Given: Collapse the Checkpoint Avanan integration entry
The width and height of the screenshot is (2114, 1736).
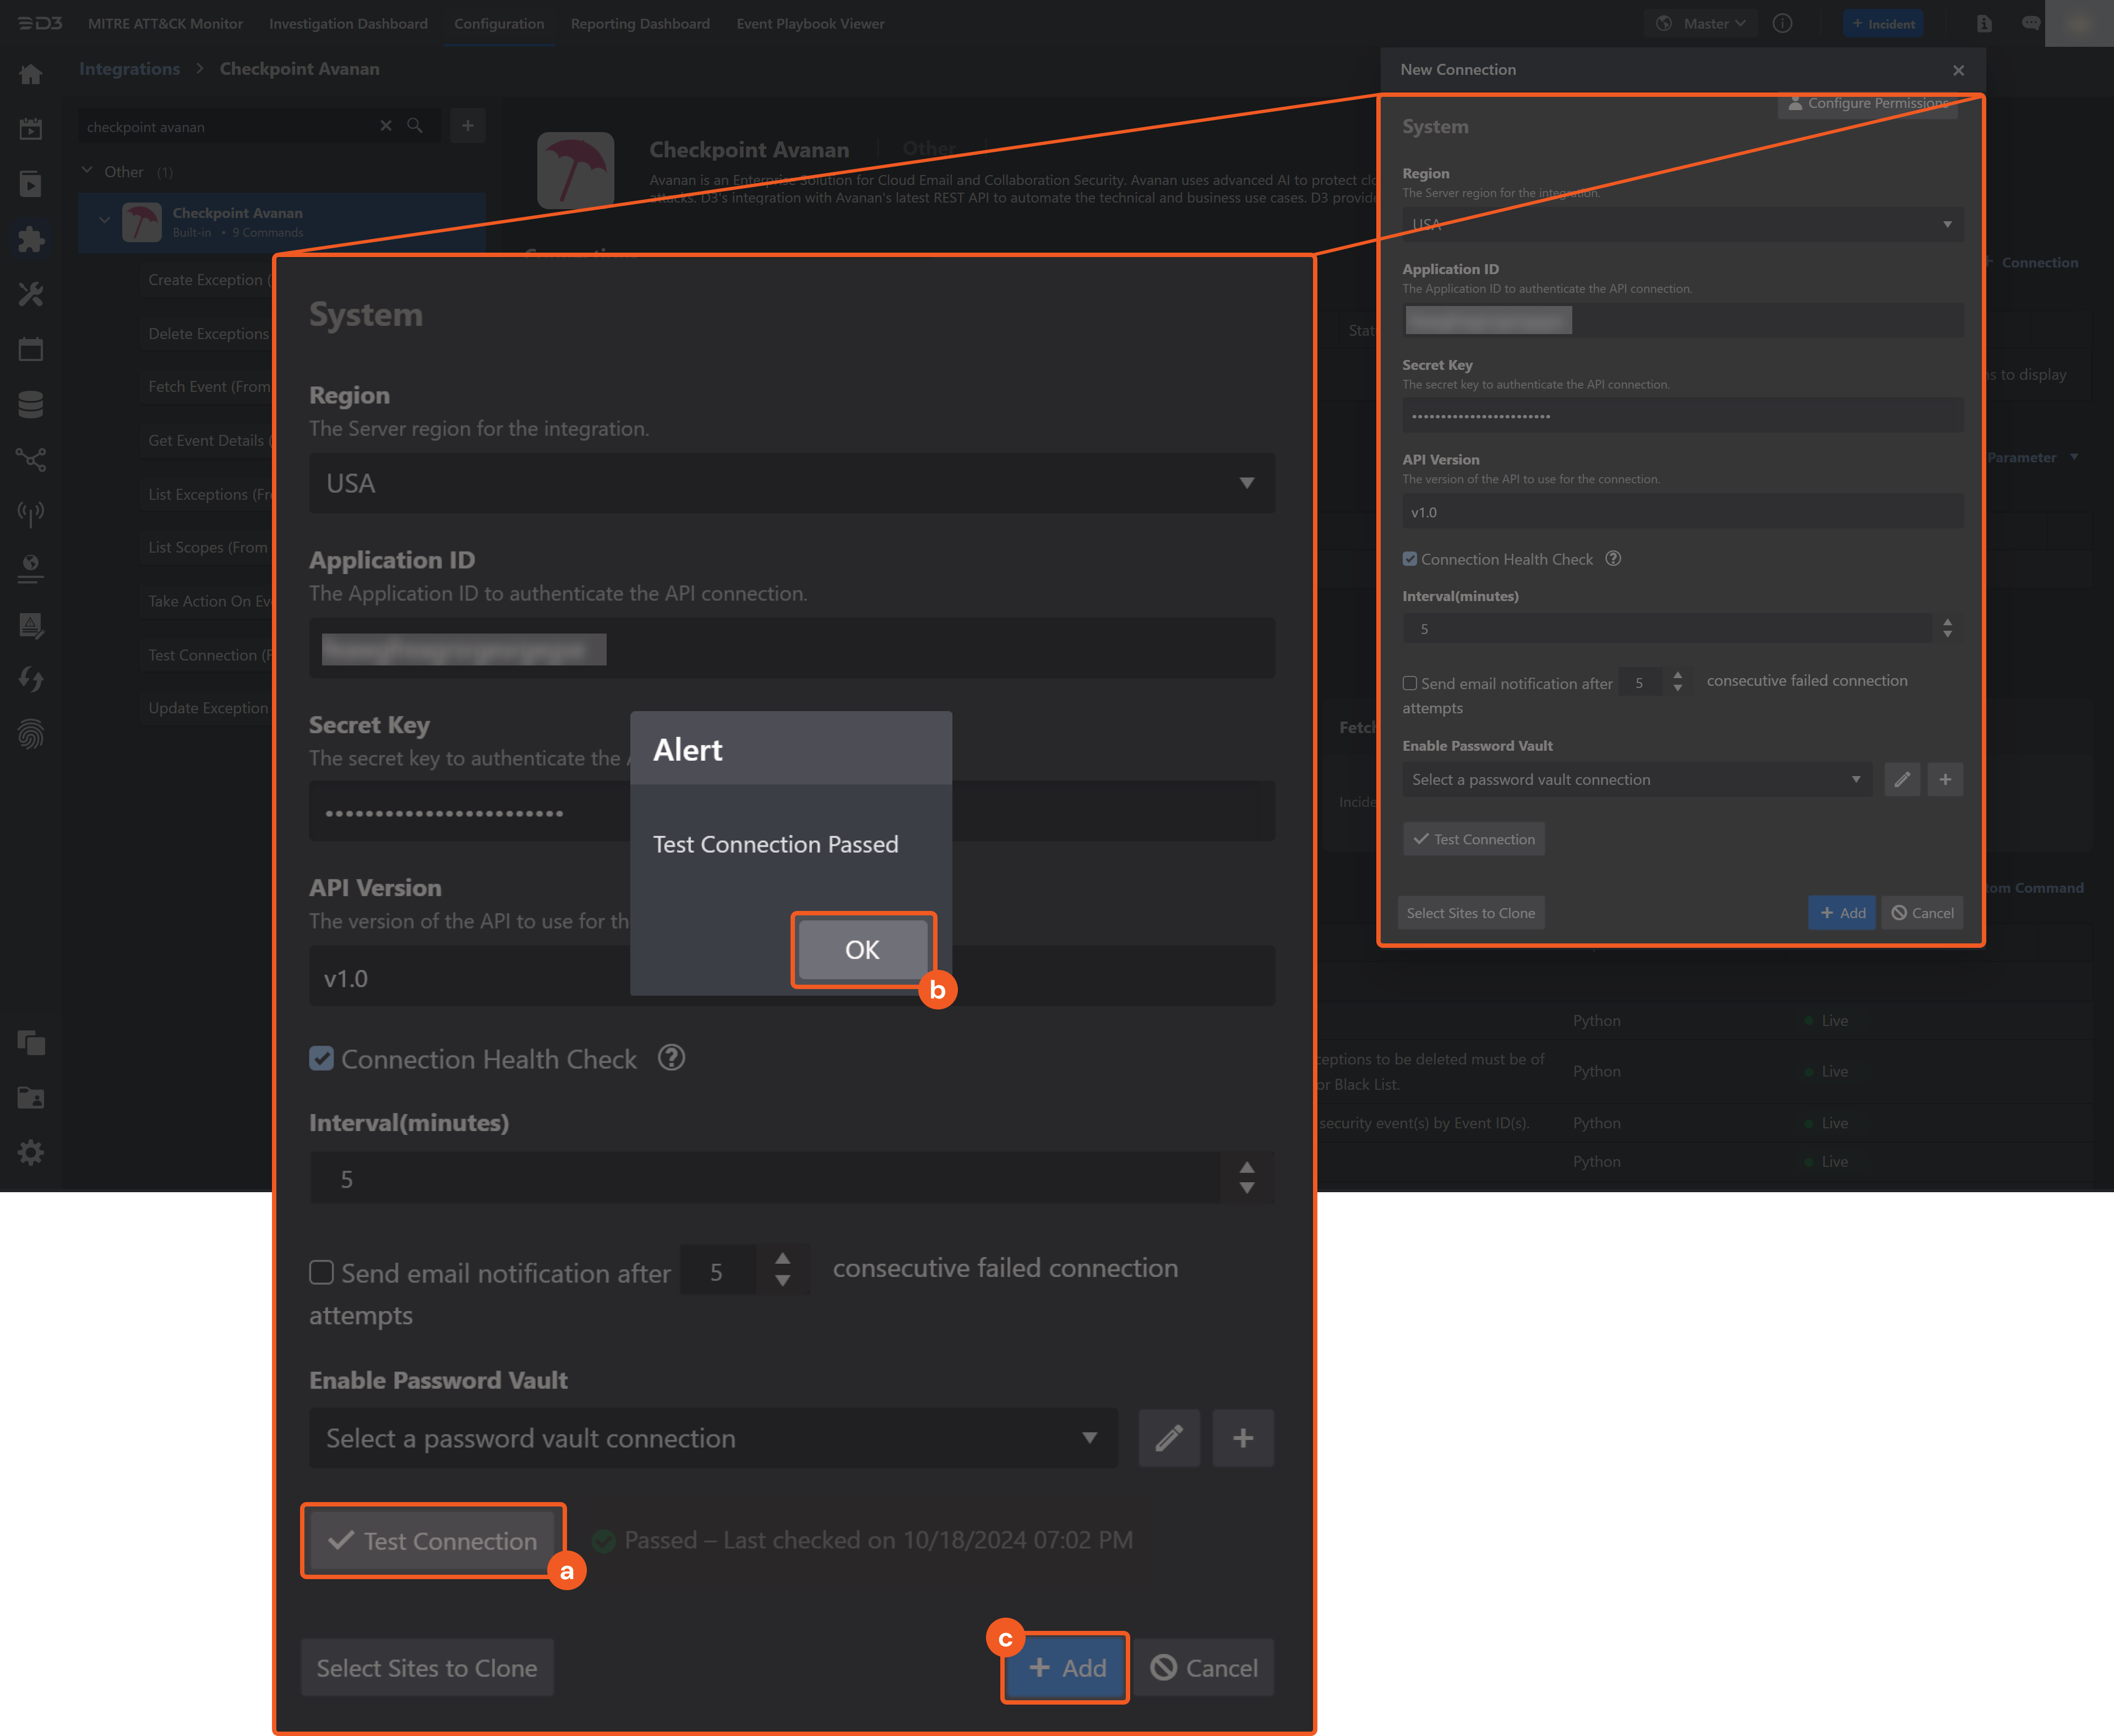Looking at the screenshot, I should [x=105, y=219].
